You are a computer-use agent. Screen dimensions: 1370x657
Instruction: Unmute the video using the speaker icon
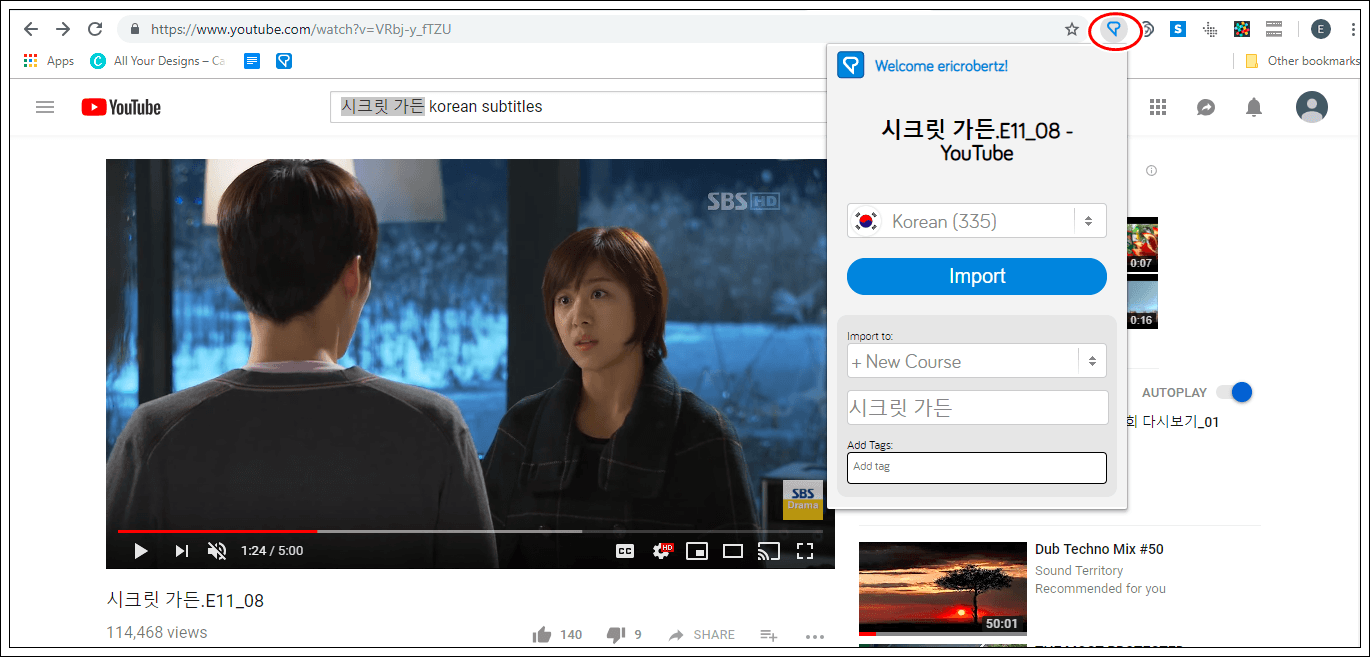tap(216, 550)
